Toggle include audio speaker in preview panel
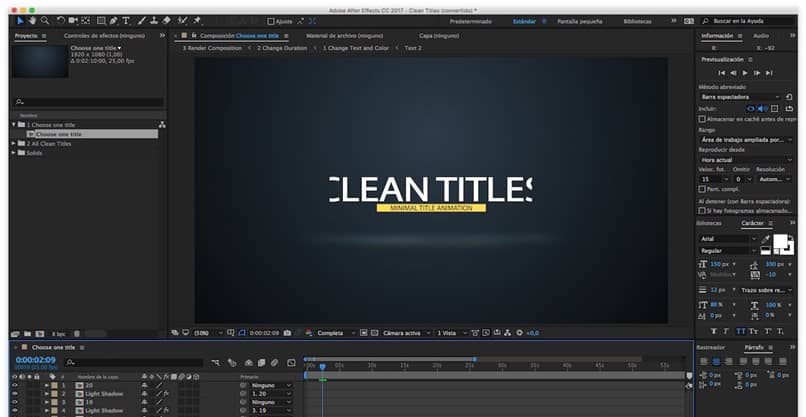This screenshot has width=806, height=417. [x=762, y=108]
